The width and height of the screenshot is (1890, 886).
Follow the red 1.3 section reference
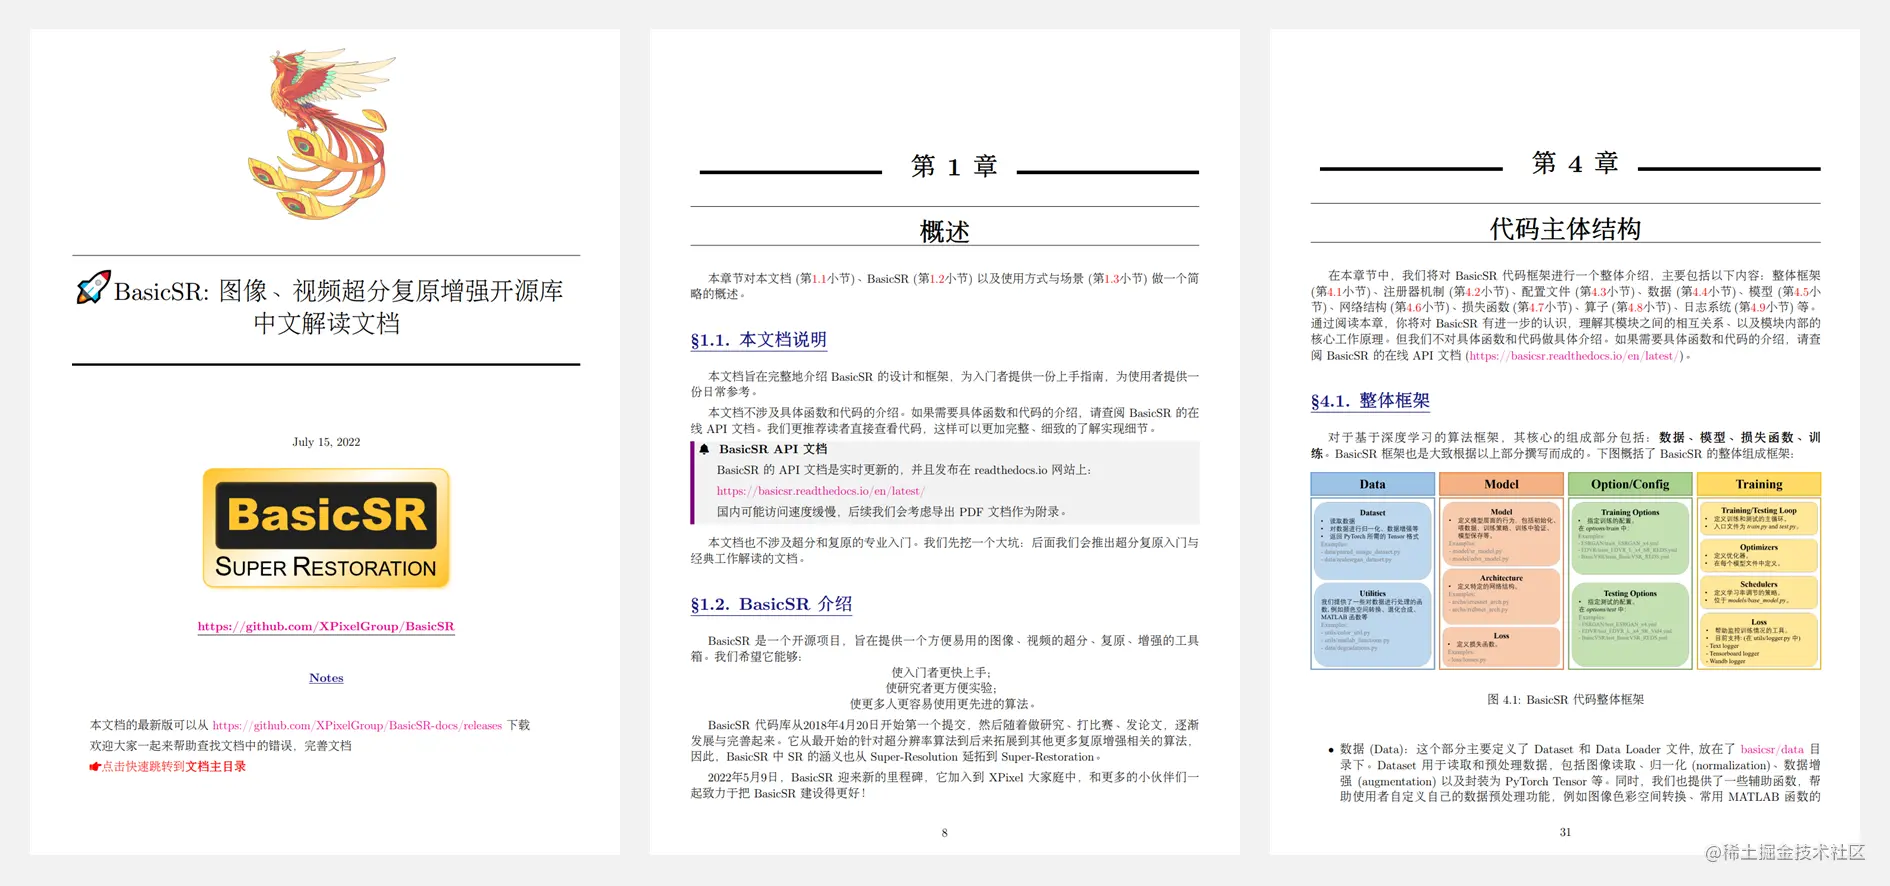click(1112, 279)
